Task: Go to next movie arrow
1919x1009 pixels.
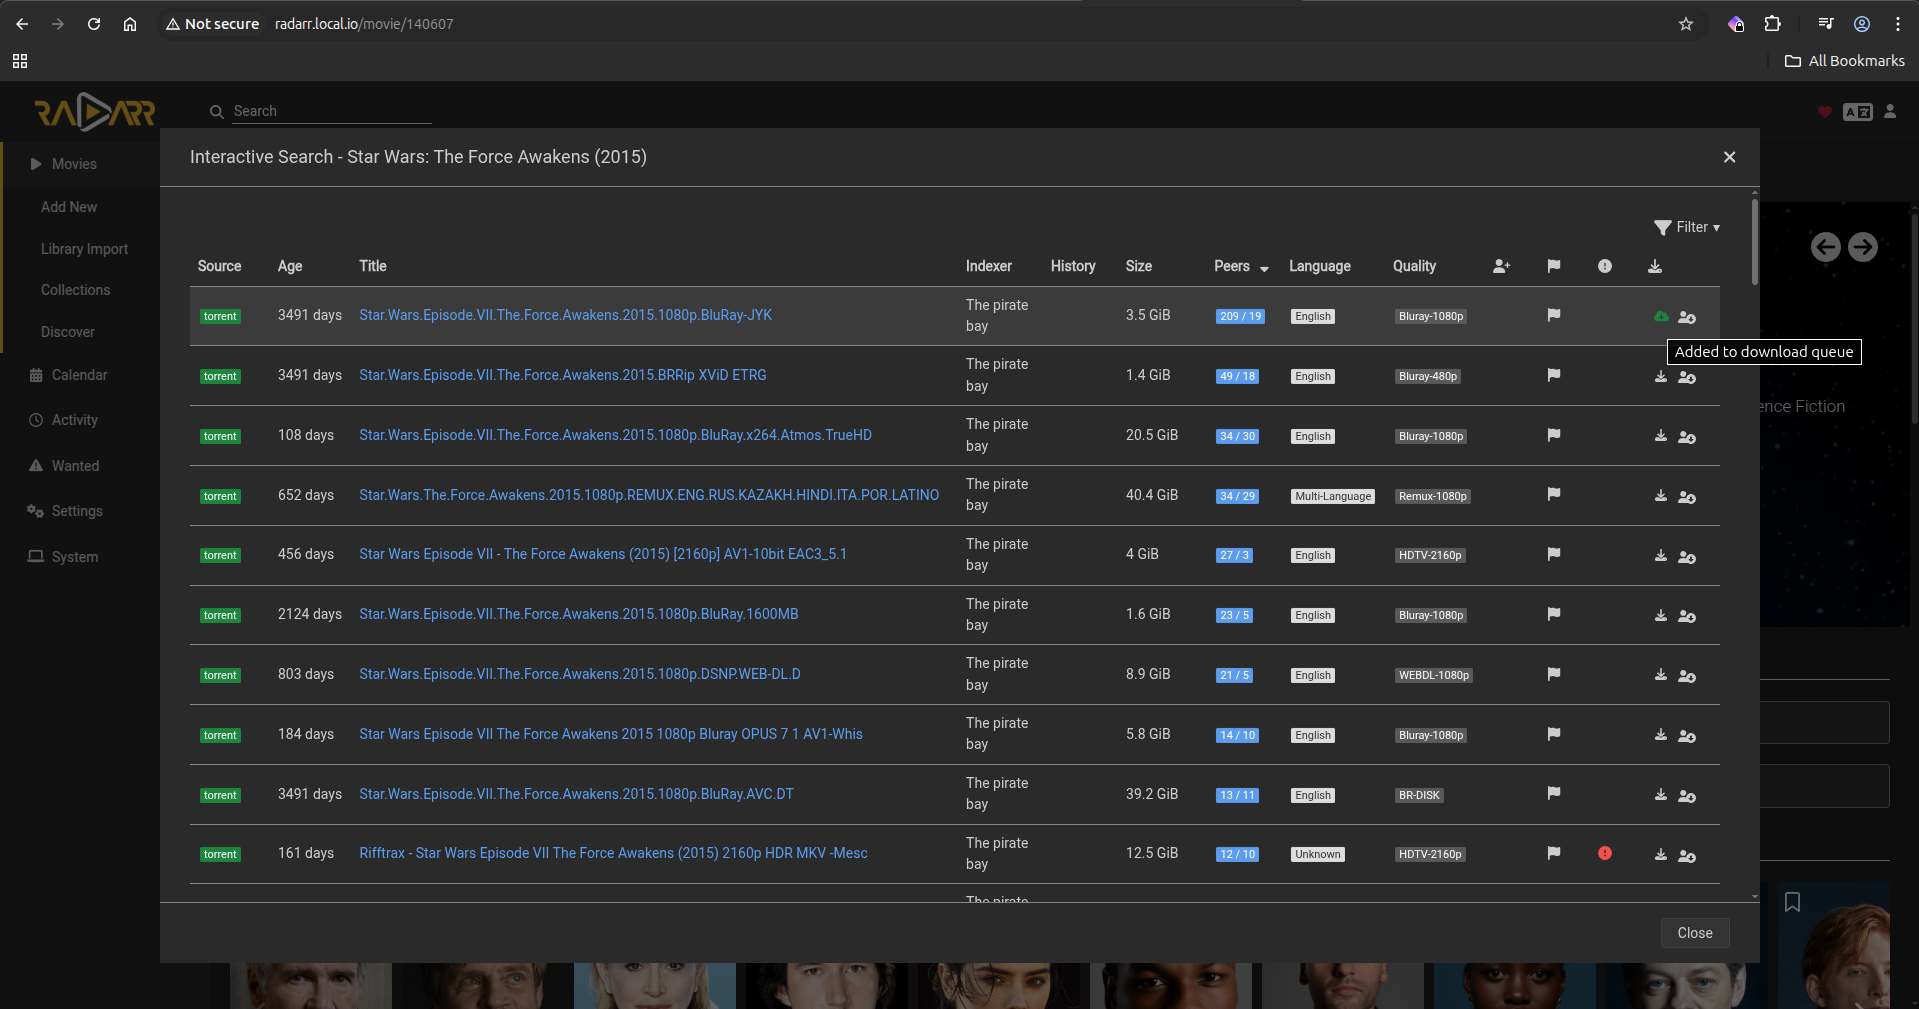Action: 1863,247
